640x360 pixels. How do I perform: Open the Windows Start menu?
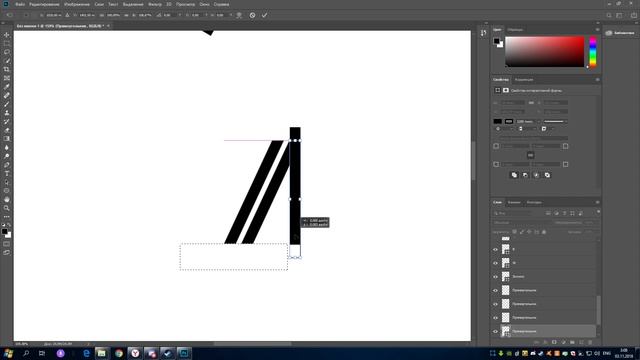pos(8,353)
